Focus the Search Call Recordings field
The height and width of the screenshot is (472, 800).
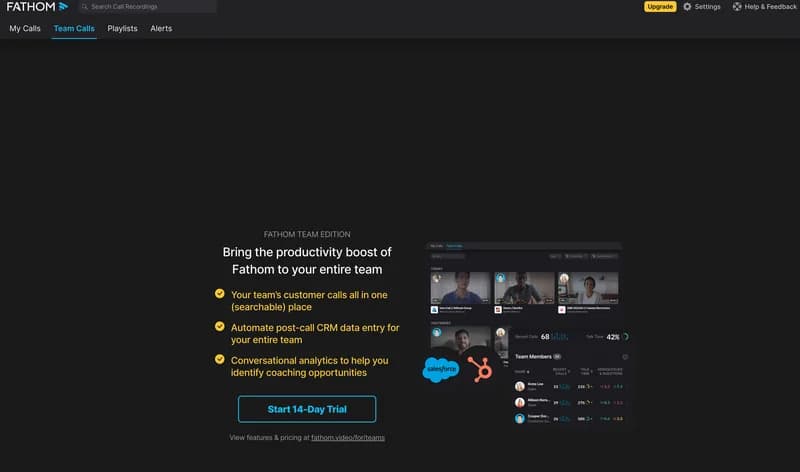(x=147, y=7)
